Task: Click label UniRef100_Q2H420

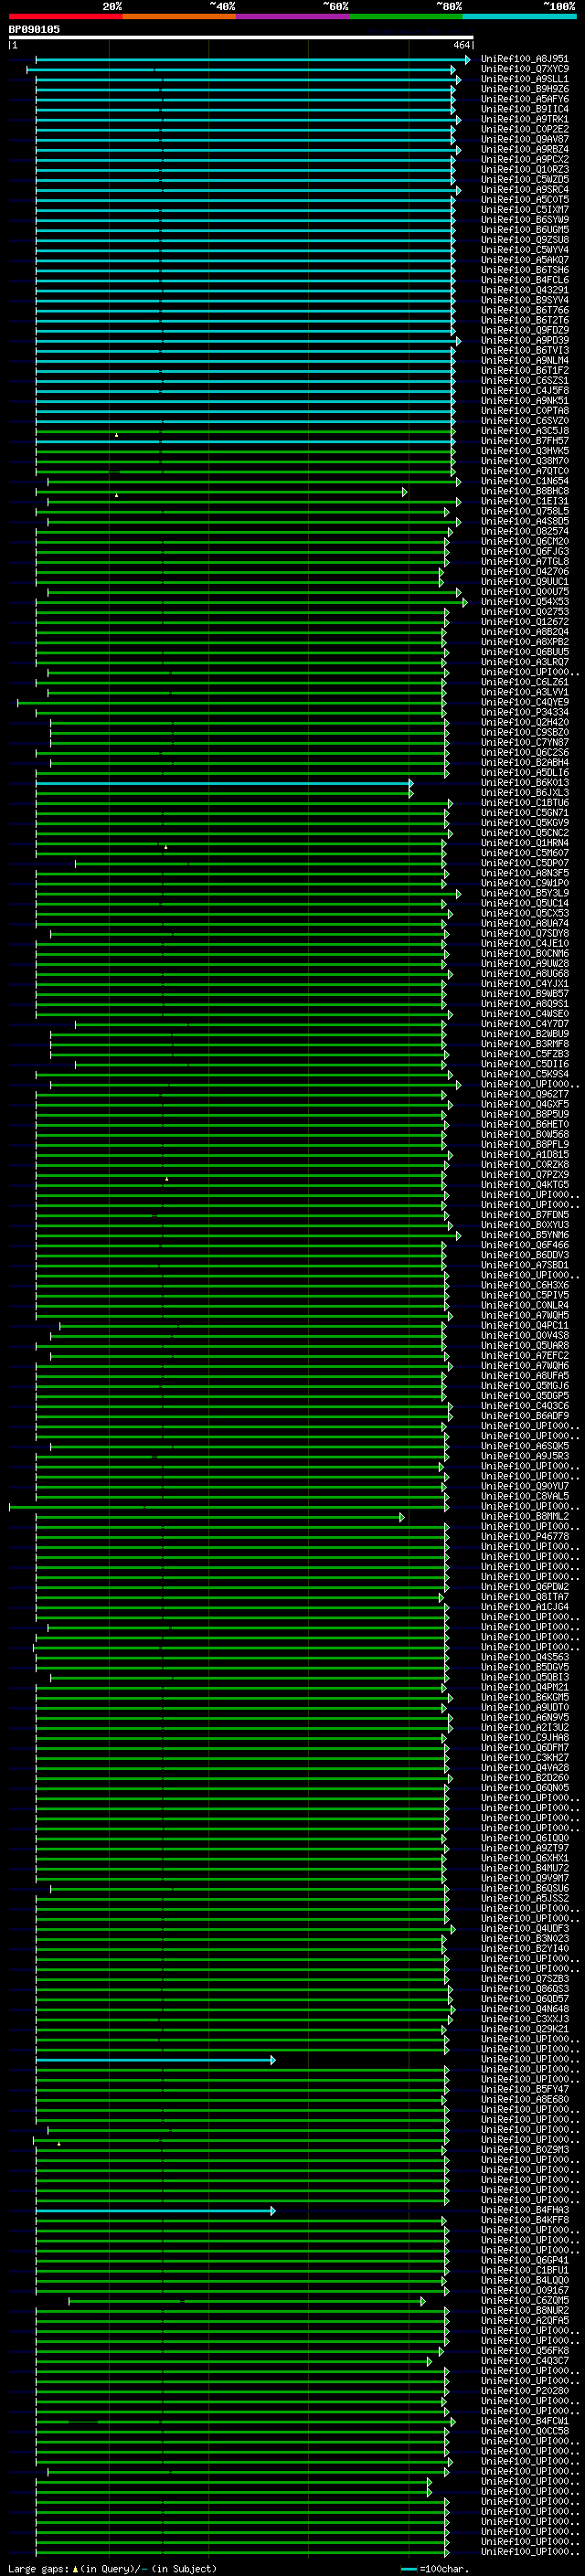Action: pyautogui.click(x=524, y=722)
